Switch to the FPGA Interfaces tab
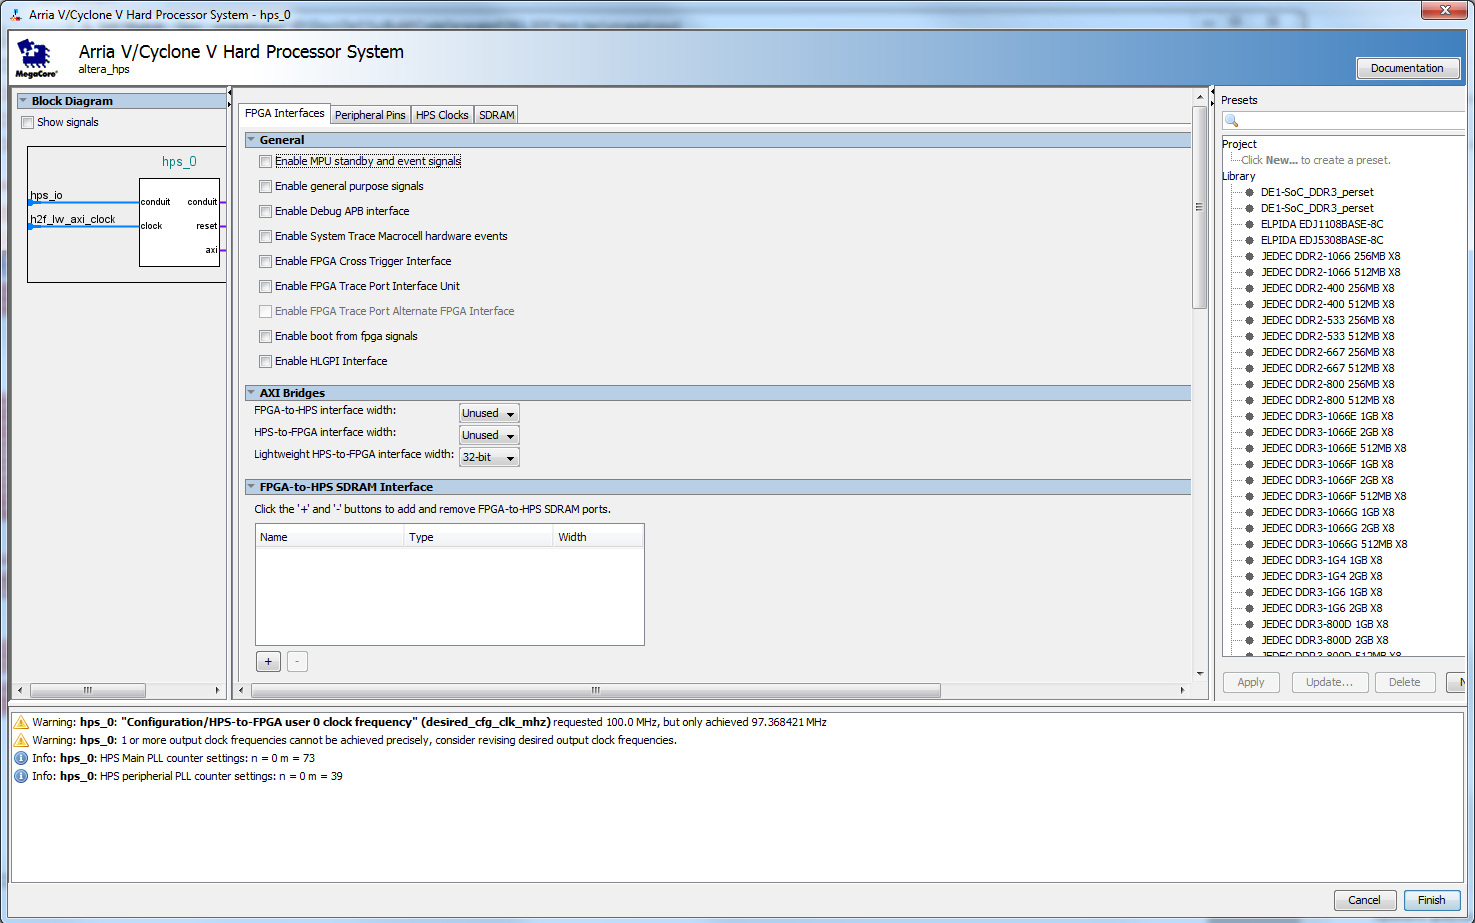Viewport: 1475px width, 923px height. pyautogui.click(x=284, y=113)
